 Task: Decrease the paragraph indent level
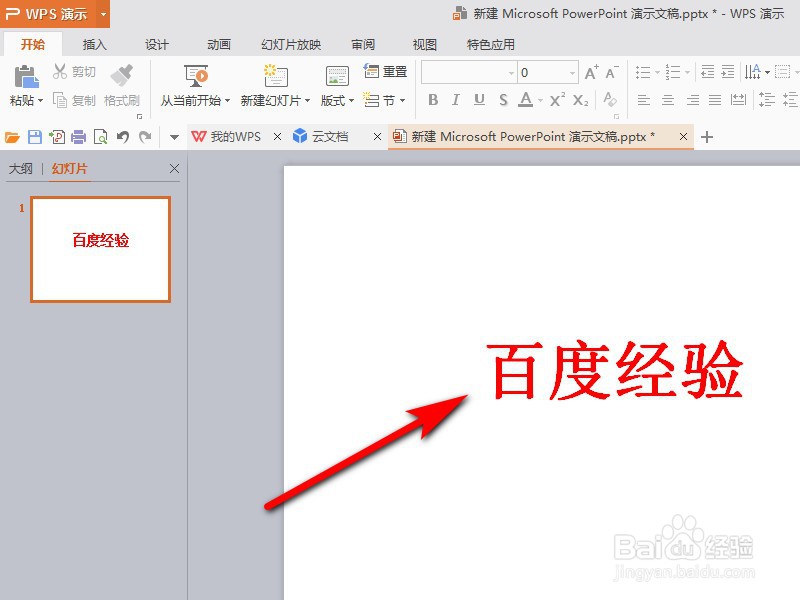708,72
